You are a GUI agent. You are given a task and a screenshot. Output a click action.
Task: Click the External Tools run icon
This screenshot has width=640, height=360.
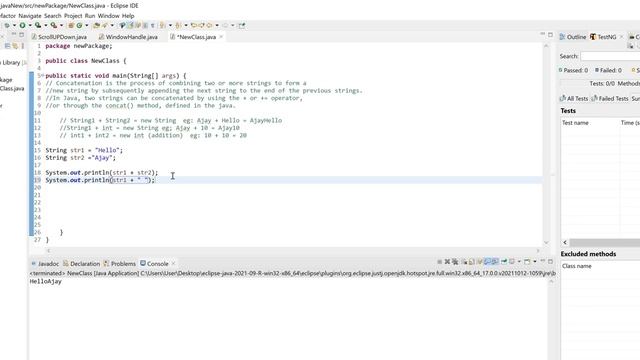coord(53,25)
